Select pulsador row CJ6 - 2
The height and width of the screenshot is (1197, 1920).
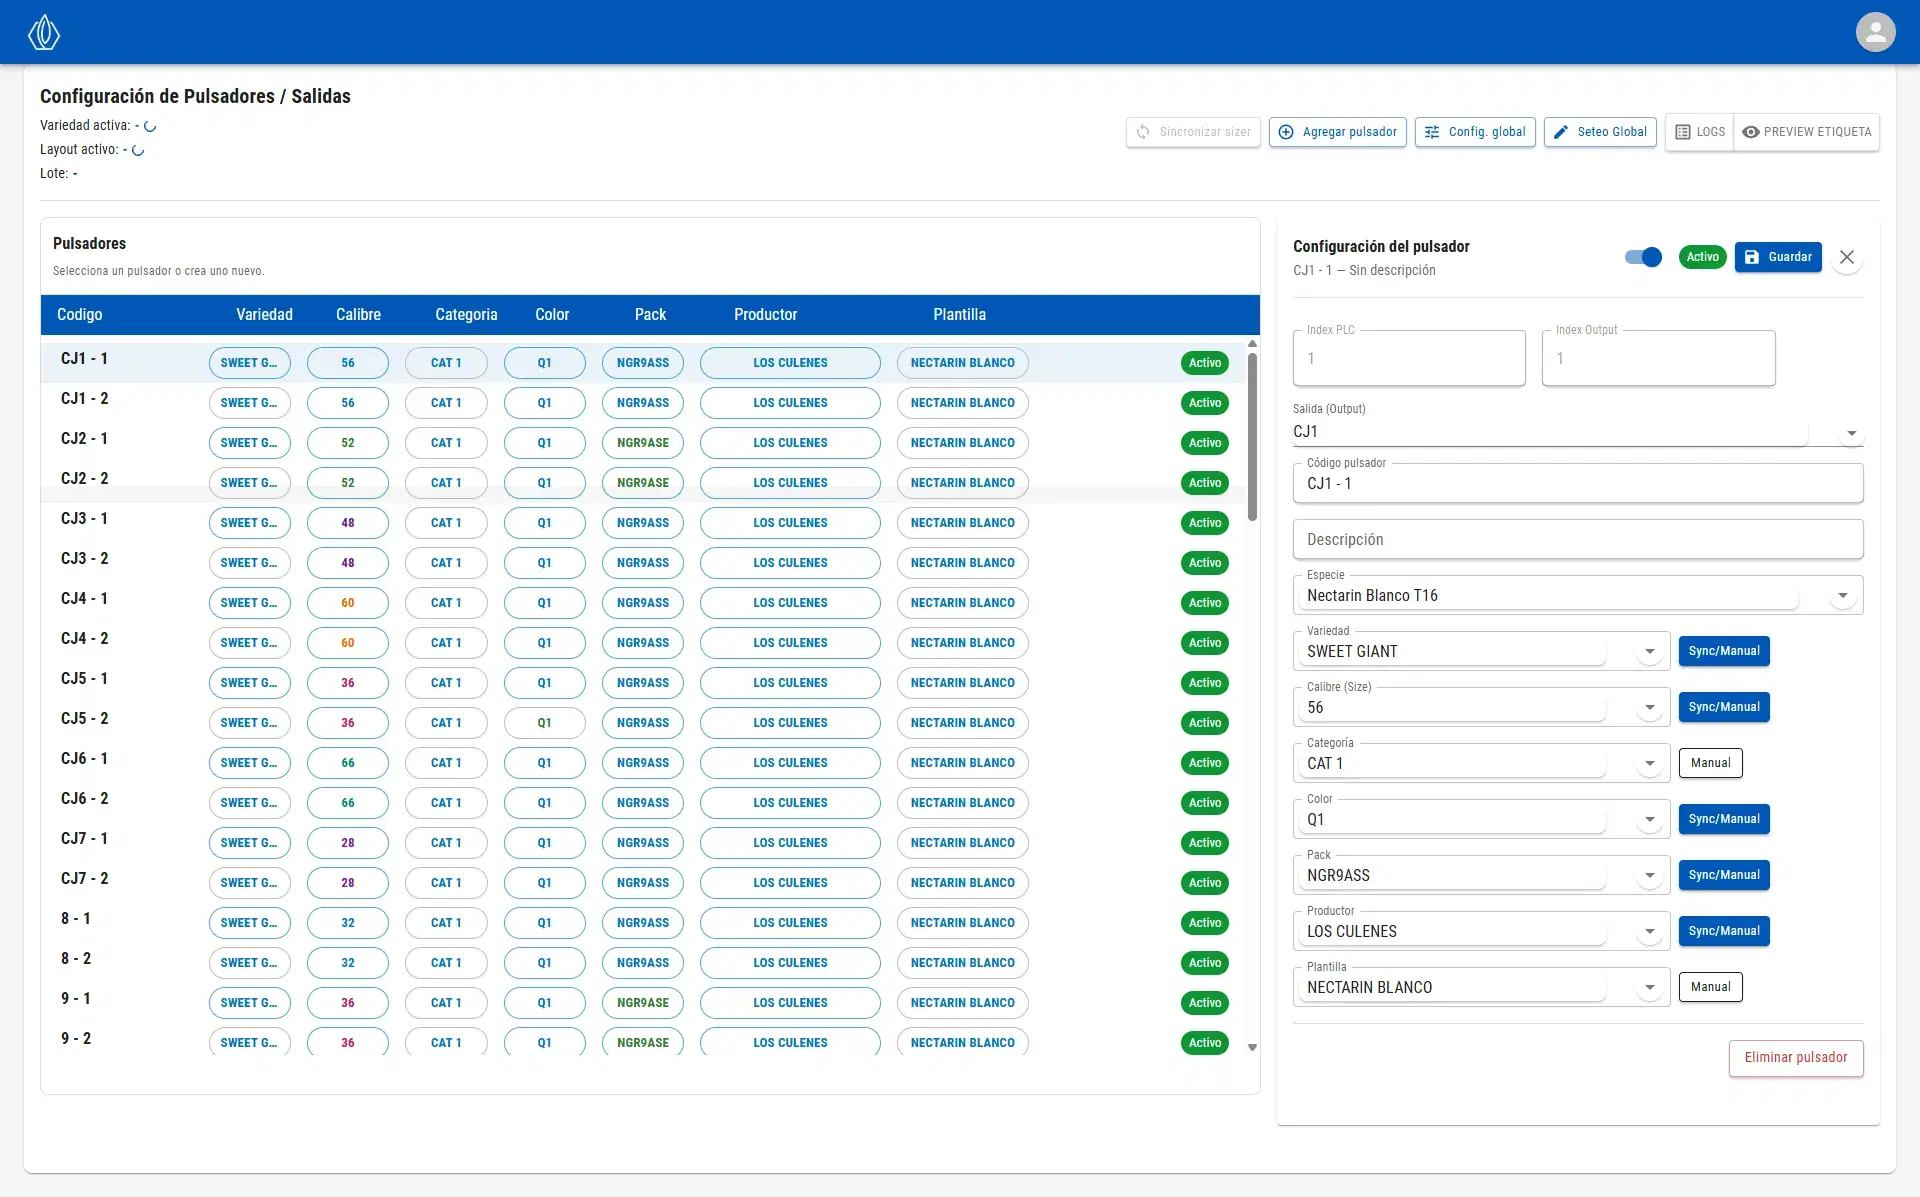coord(643,803)
